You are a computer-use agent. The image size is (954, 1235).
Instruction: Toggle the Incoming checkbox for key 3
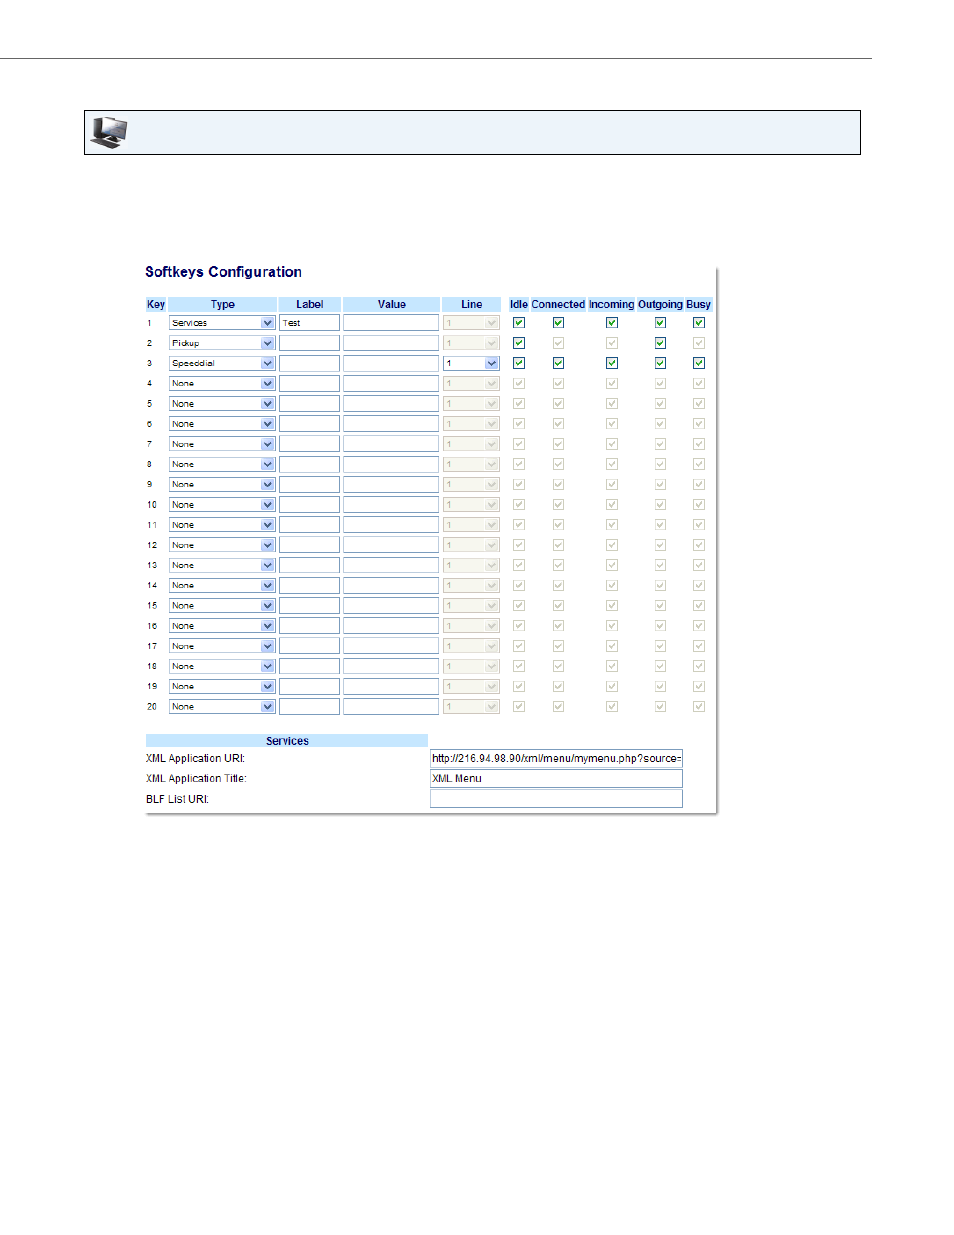pos(612,363)
